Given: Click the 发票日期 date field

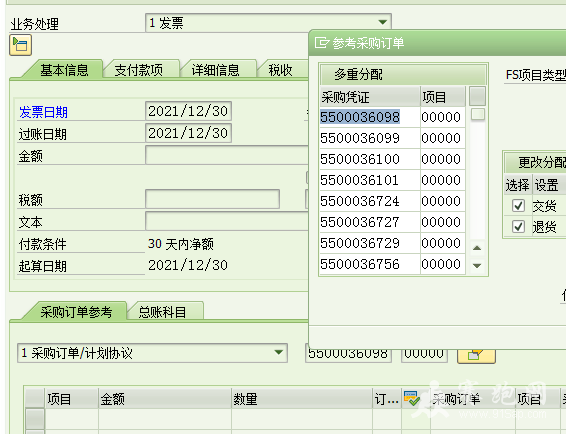Looking at the screenshot, I should point(188,111).
